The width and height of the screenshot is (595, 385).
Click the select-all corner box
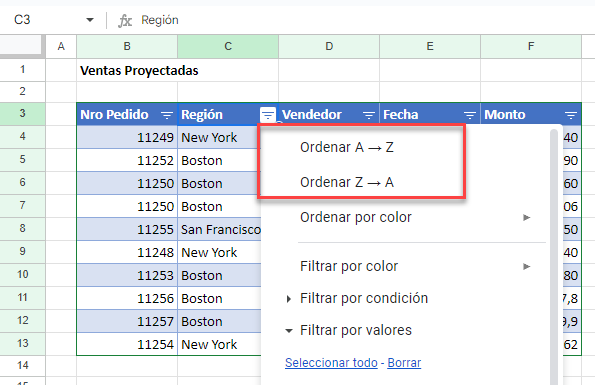[x=21, y=46]
